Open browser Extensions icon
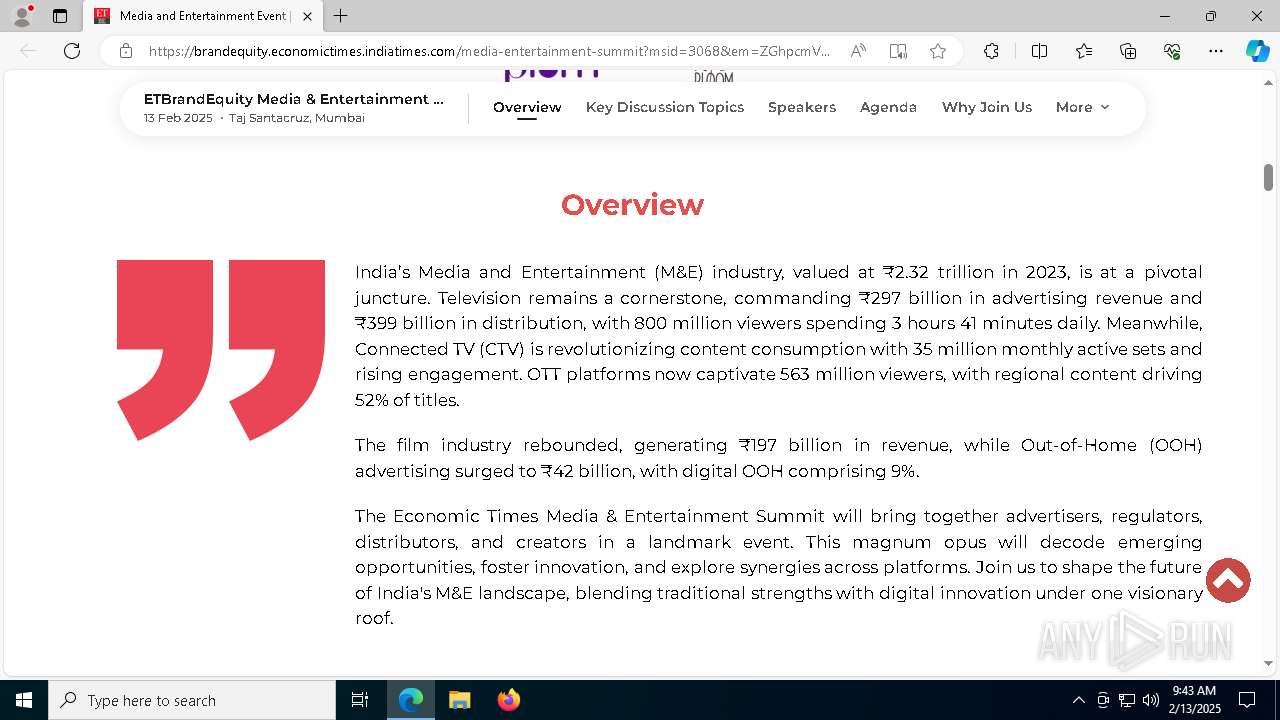Screen dimensions: 1280x720 [x=991, y=51]
